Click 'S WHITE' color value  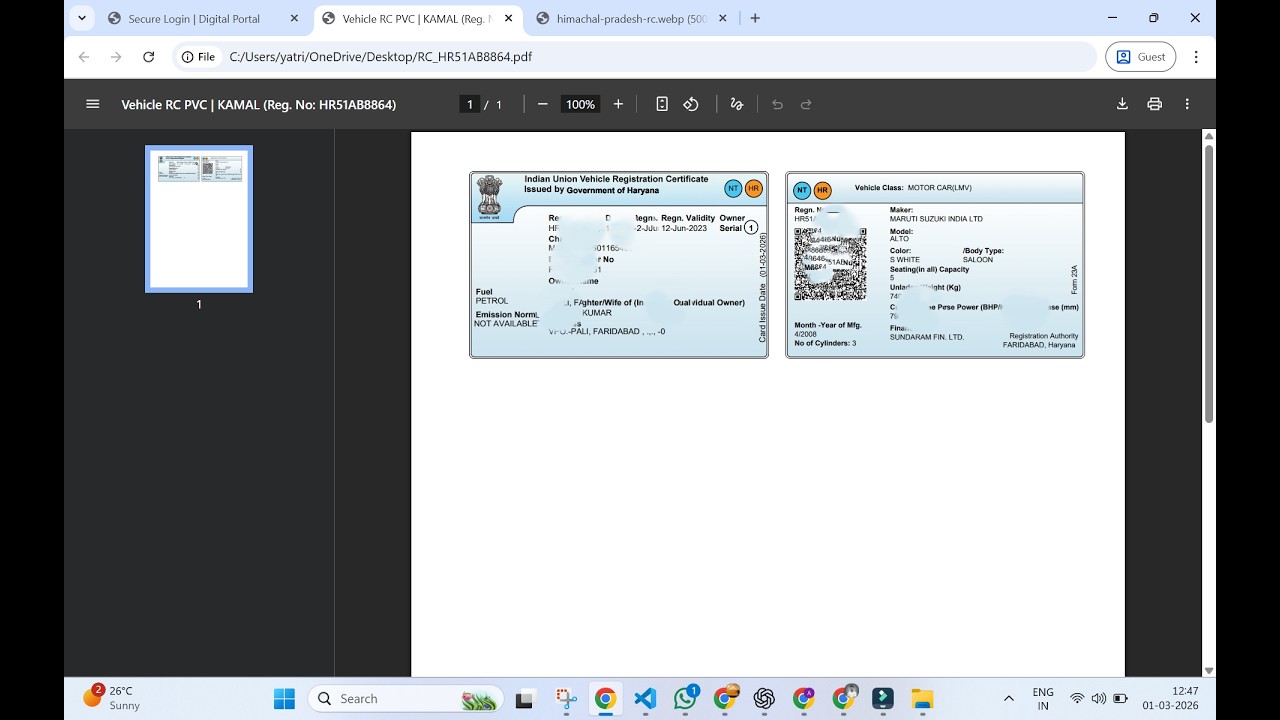tap(905, 260)
